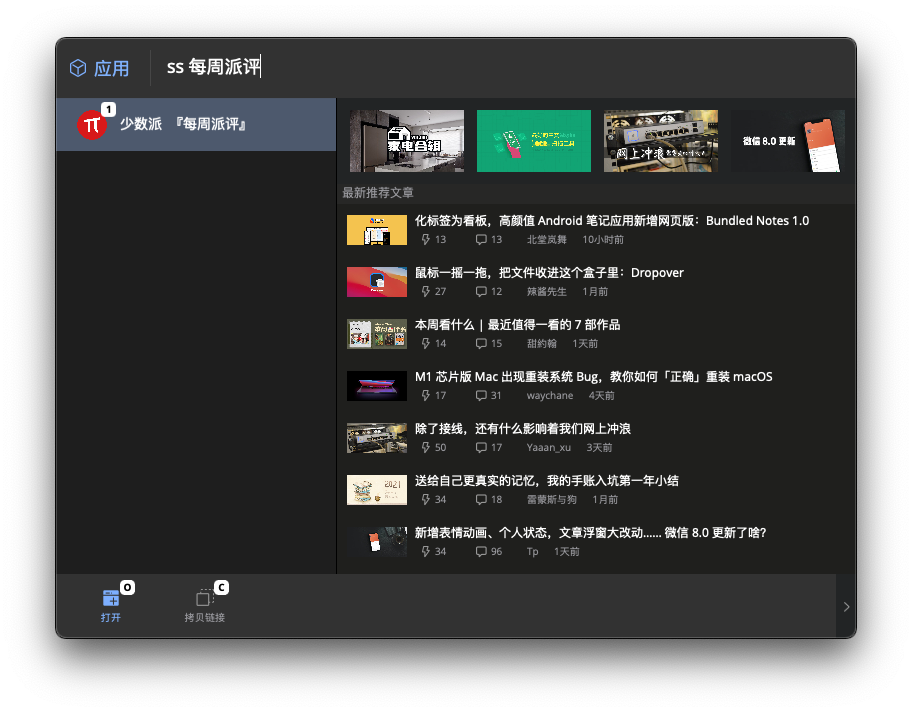Viewport: 912px width, 712px height.
Task: Click the likes icon on 手账 article
Action: click(426, 499)
